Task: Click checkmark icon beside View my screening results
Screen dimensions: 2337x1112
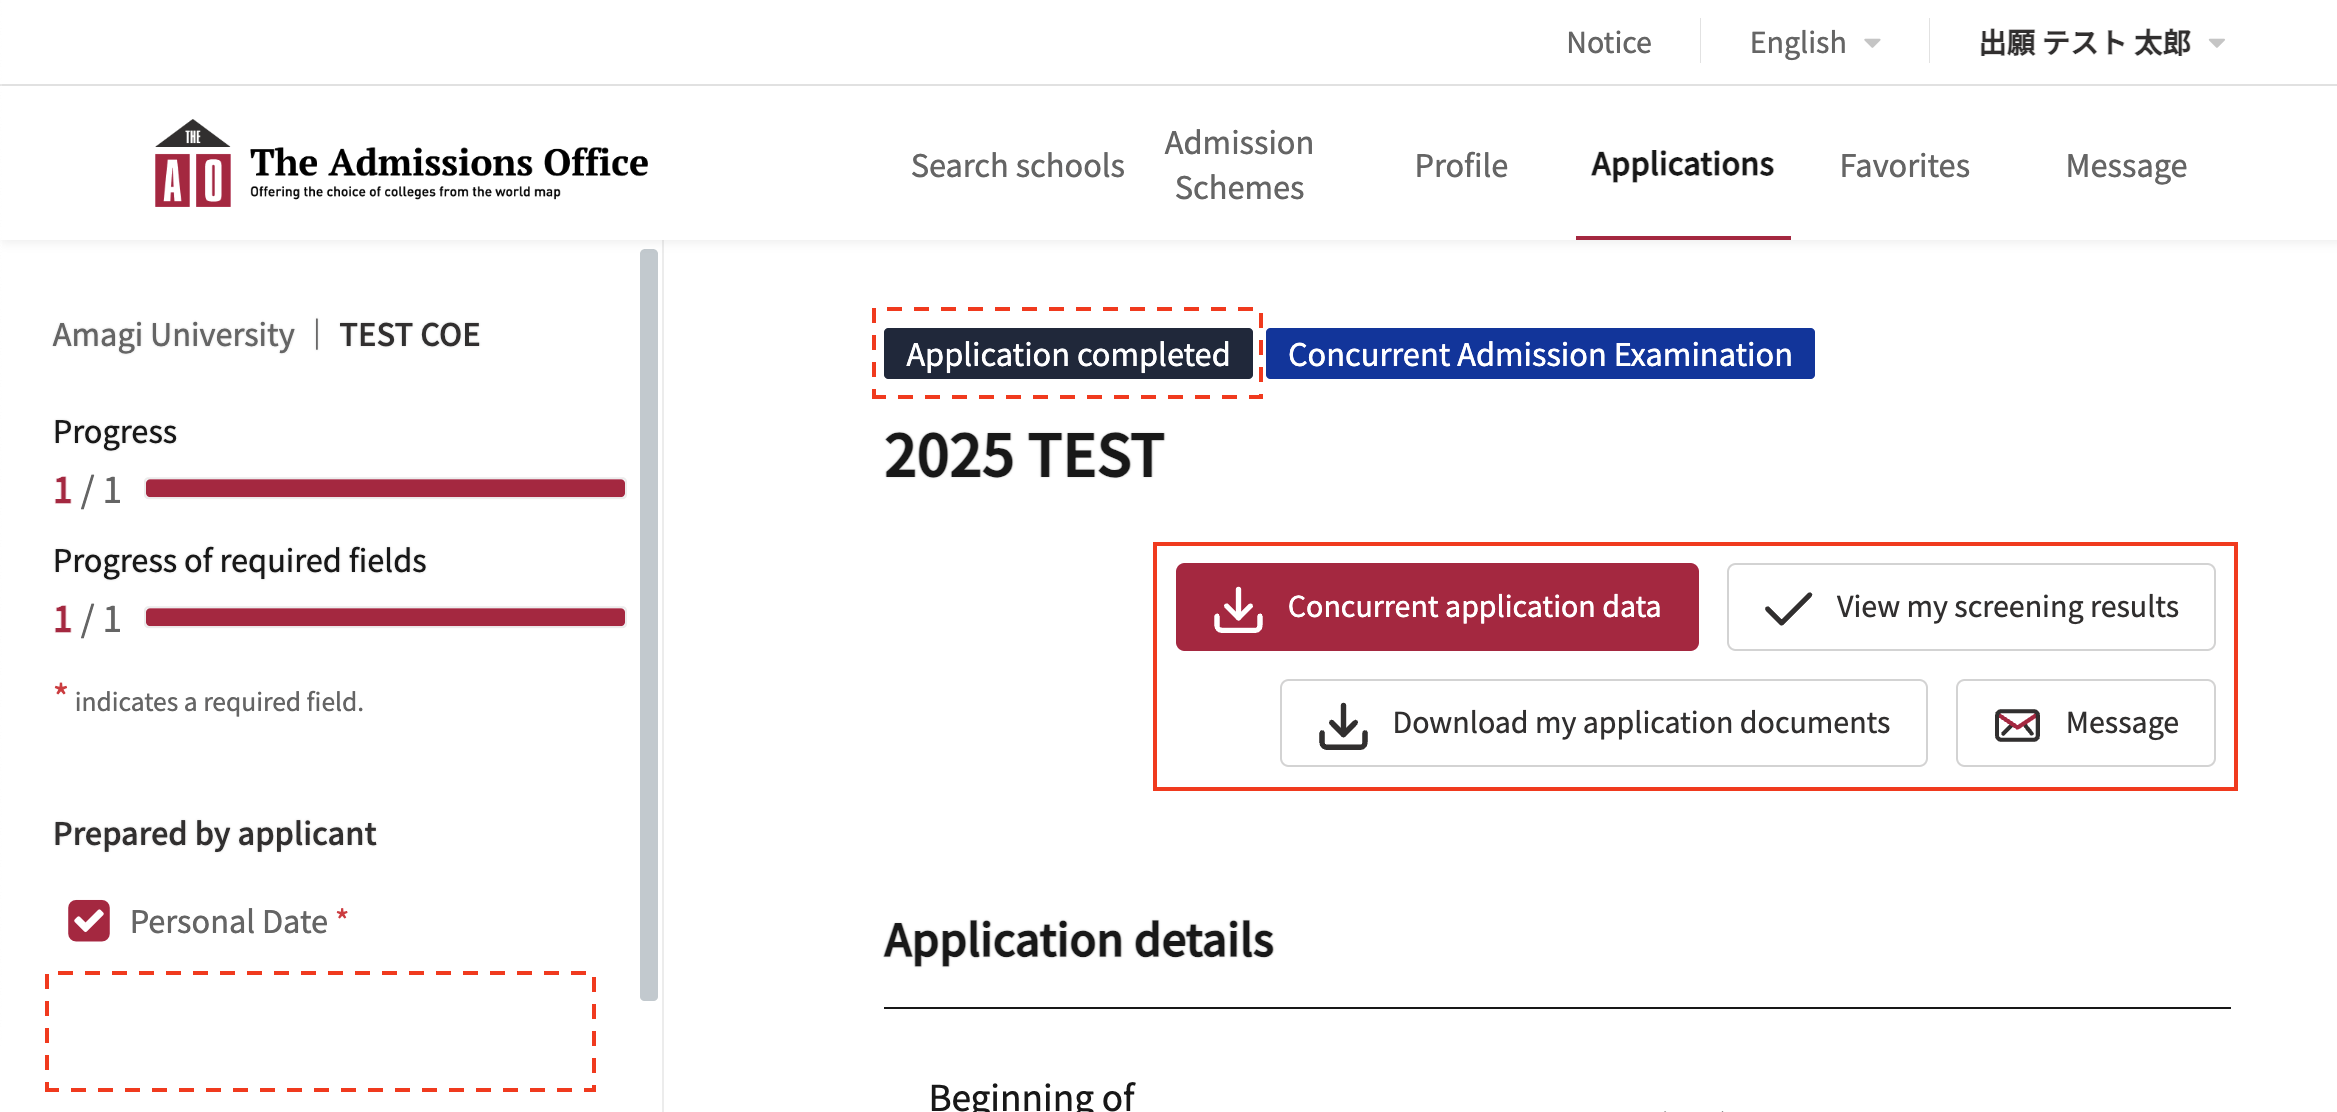Action: tap(1788, 608)
